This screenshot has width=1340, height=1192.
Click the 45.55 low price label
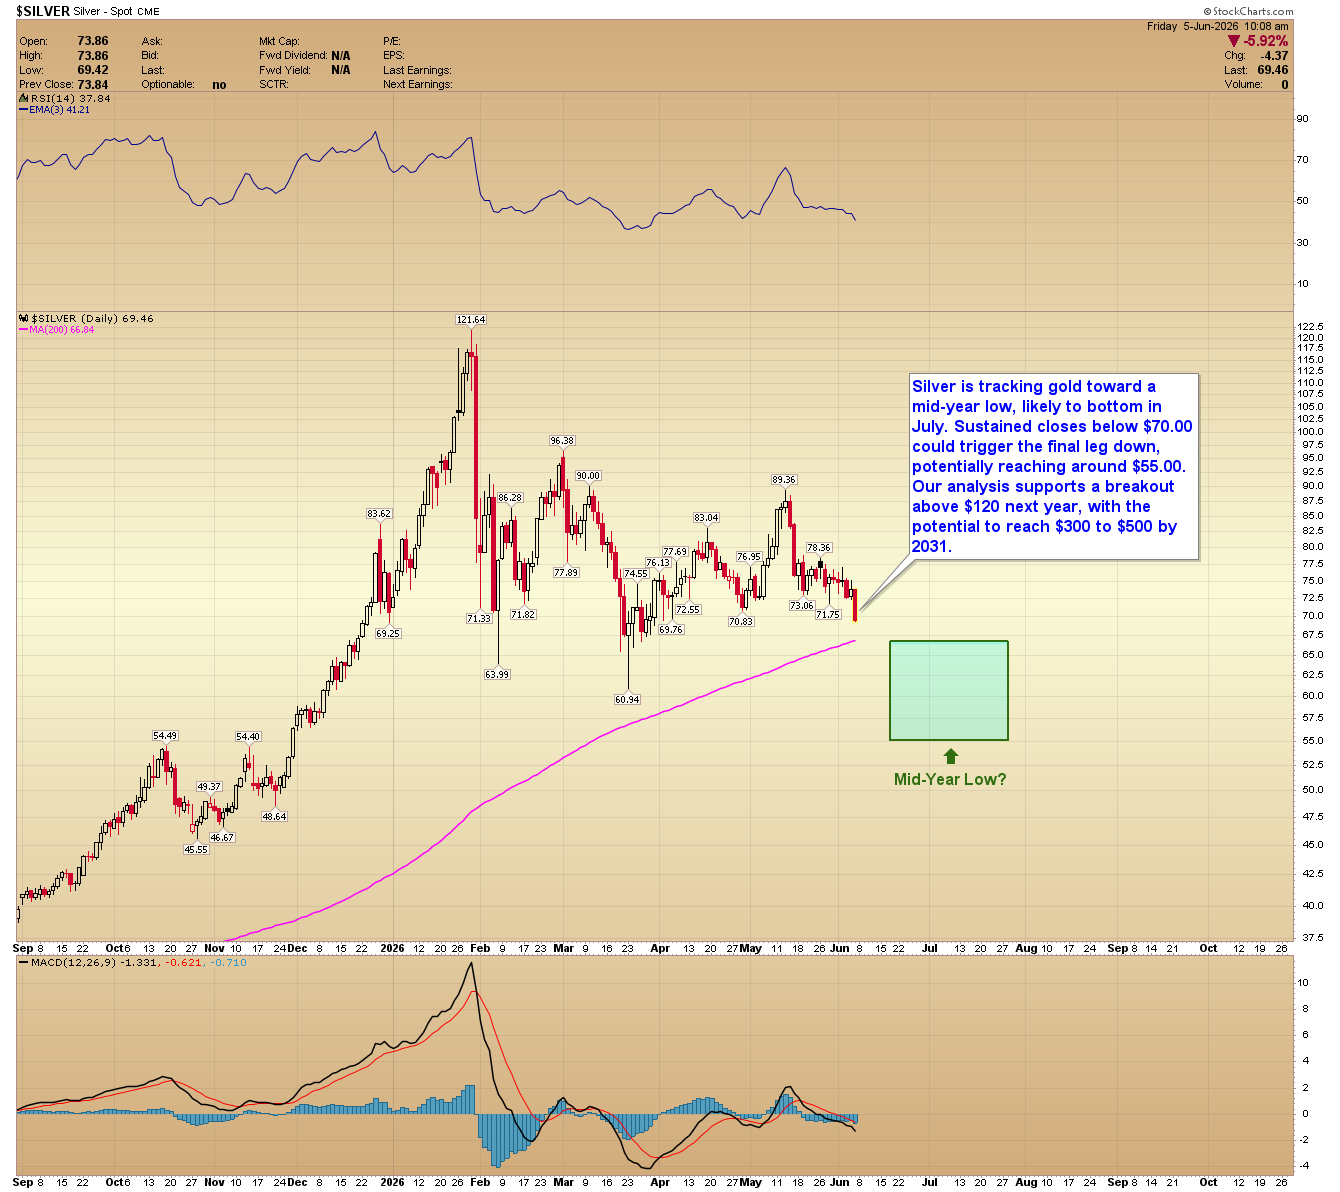[x=196, y=850]
